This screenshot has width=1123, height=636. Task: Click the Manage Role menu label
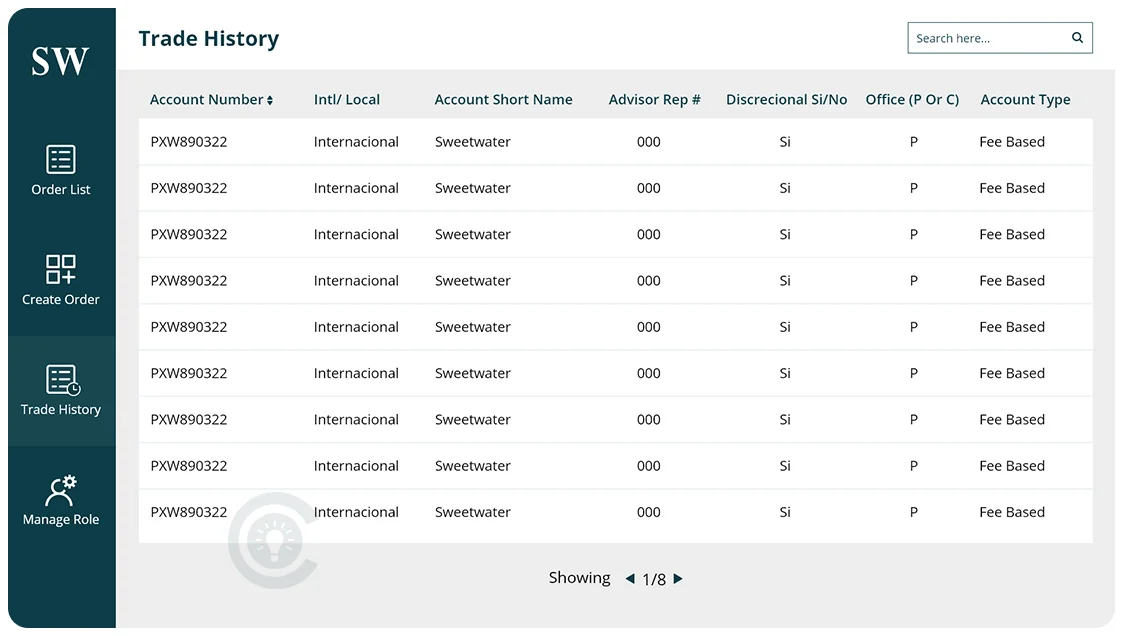coord(61,520)
